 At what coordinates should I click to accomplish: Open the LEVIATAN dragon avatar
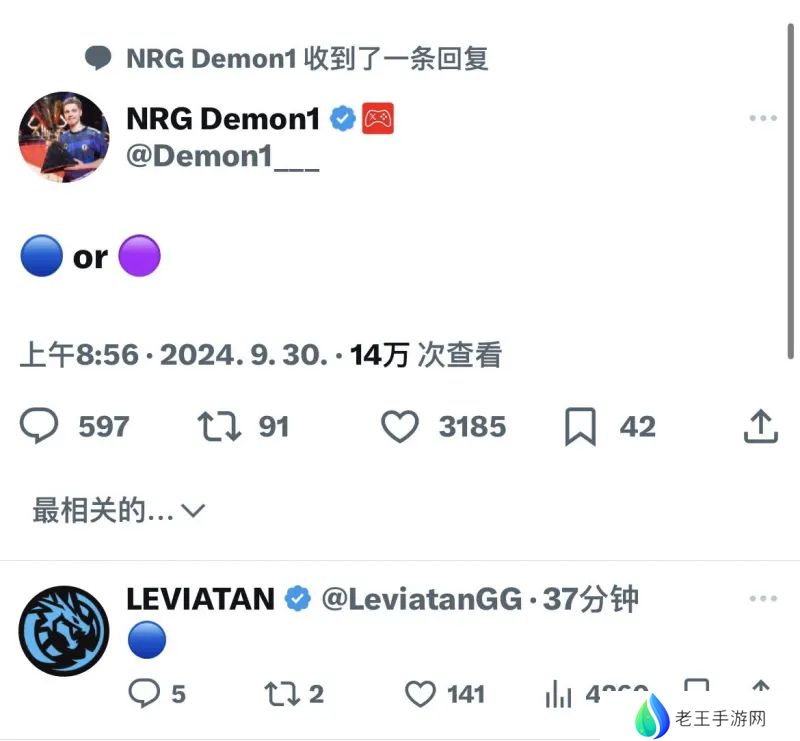64,631
